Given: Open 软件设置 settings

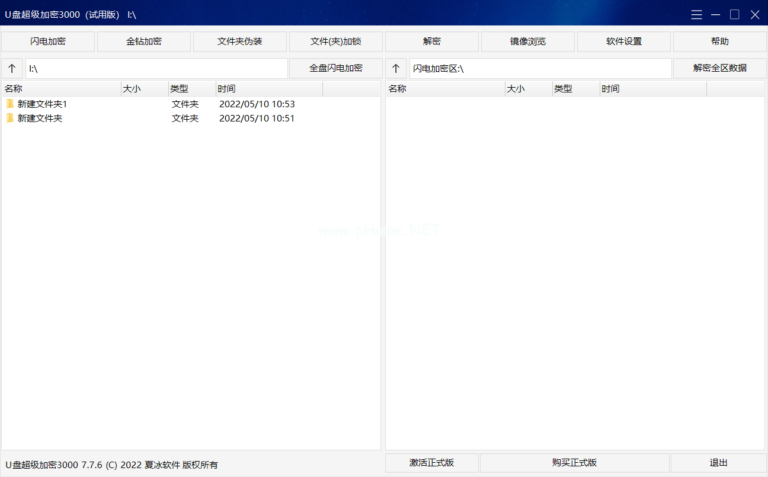Looking at the screenshot, I should click(x=624, y=42).
